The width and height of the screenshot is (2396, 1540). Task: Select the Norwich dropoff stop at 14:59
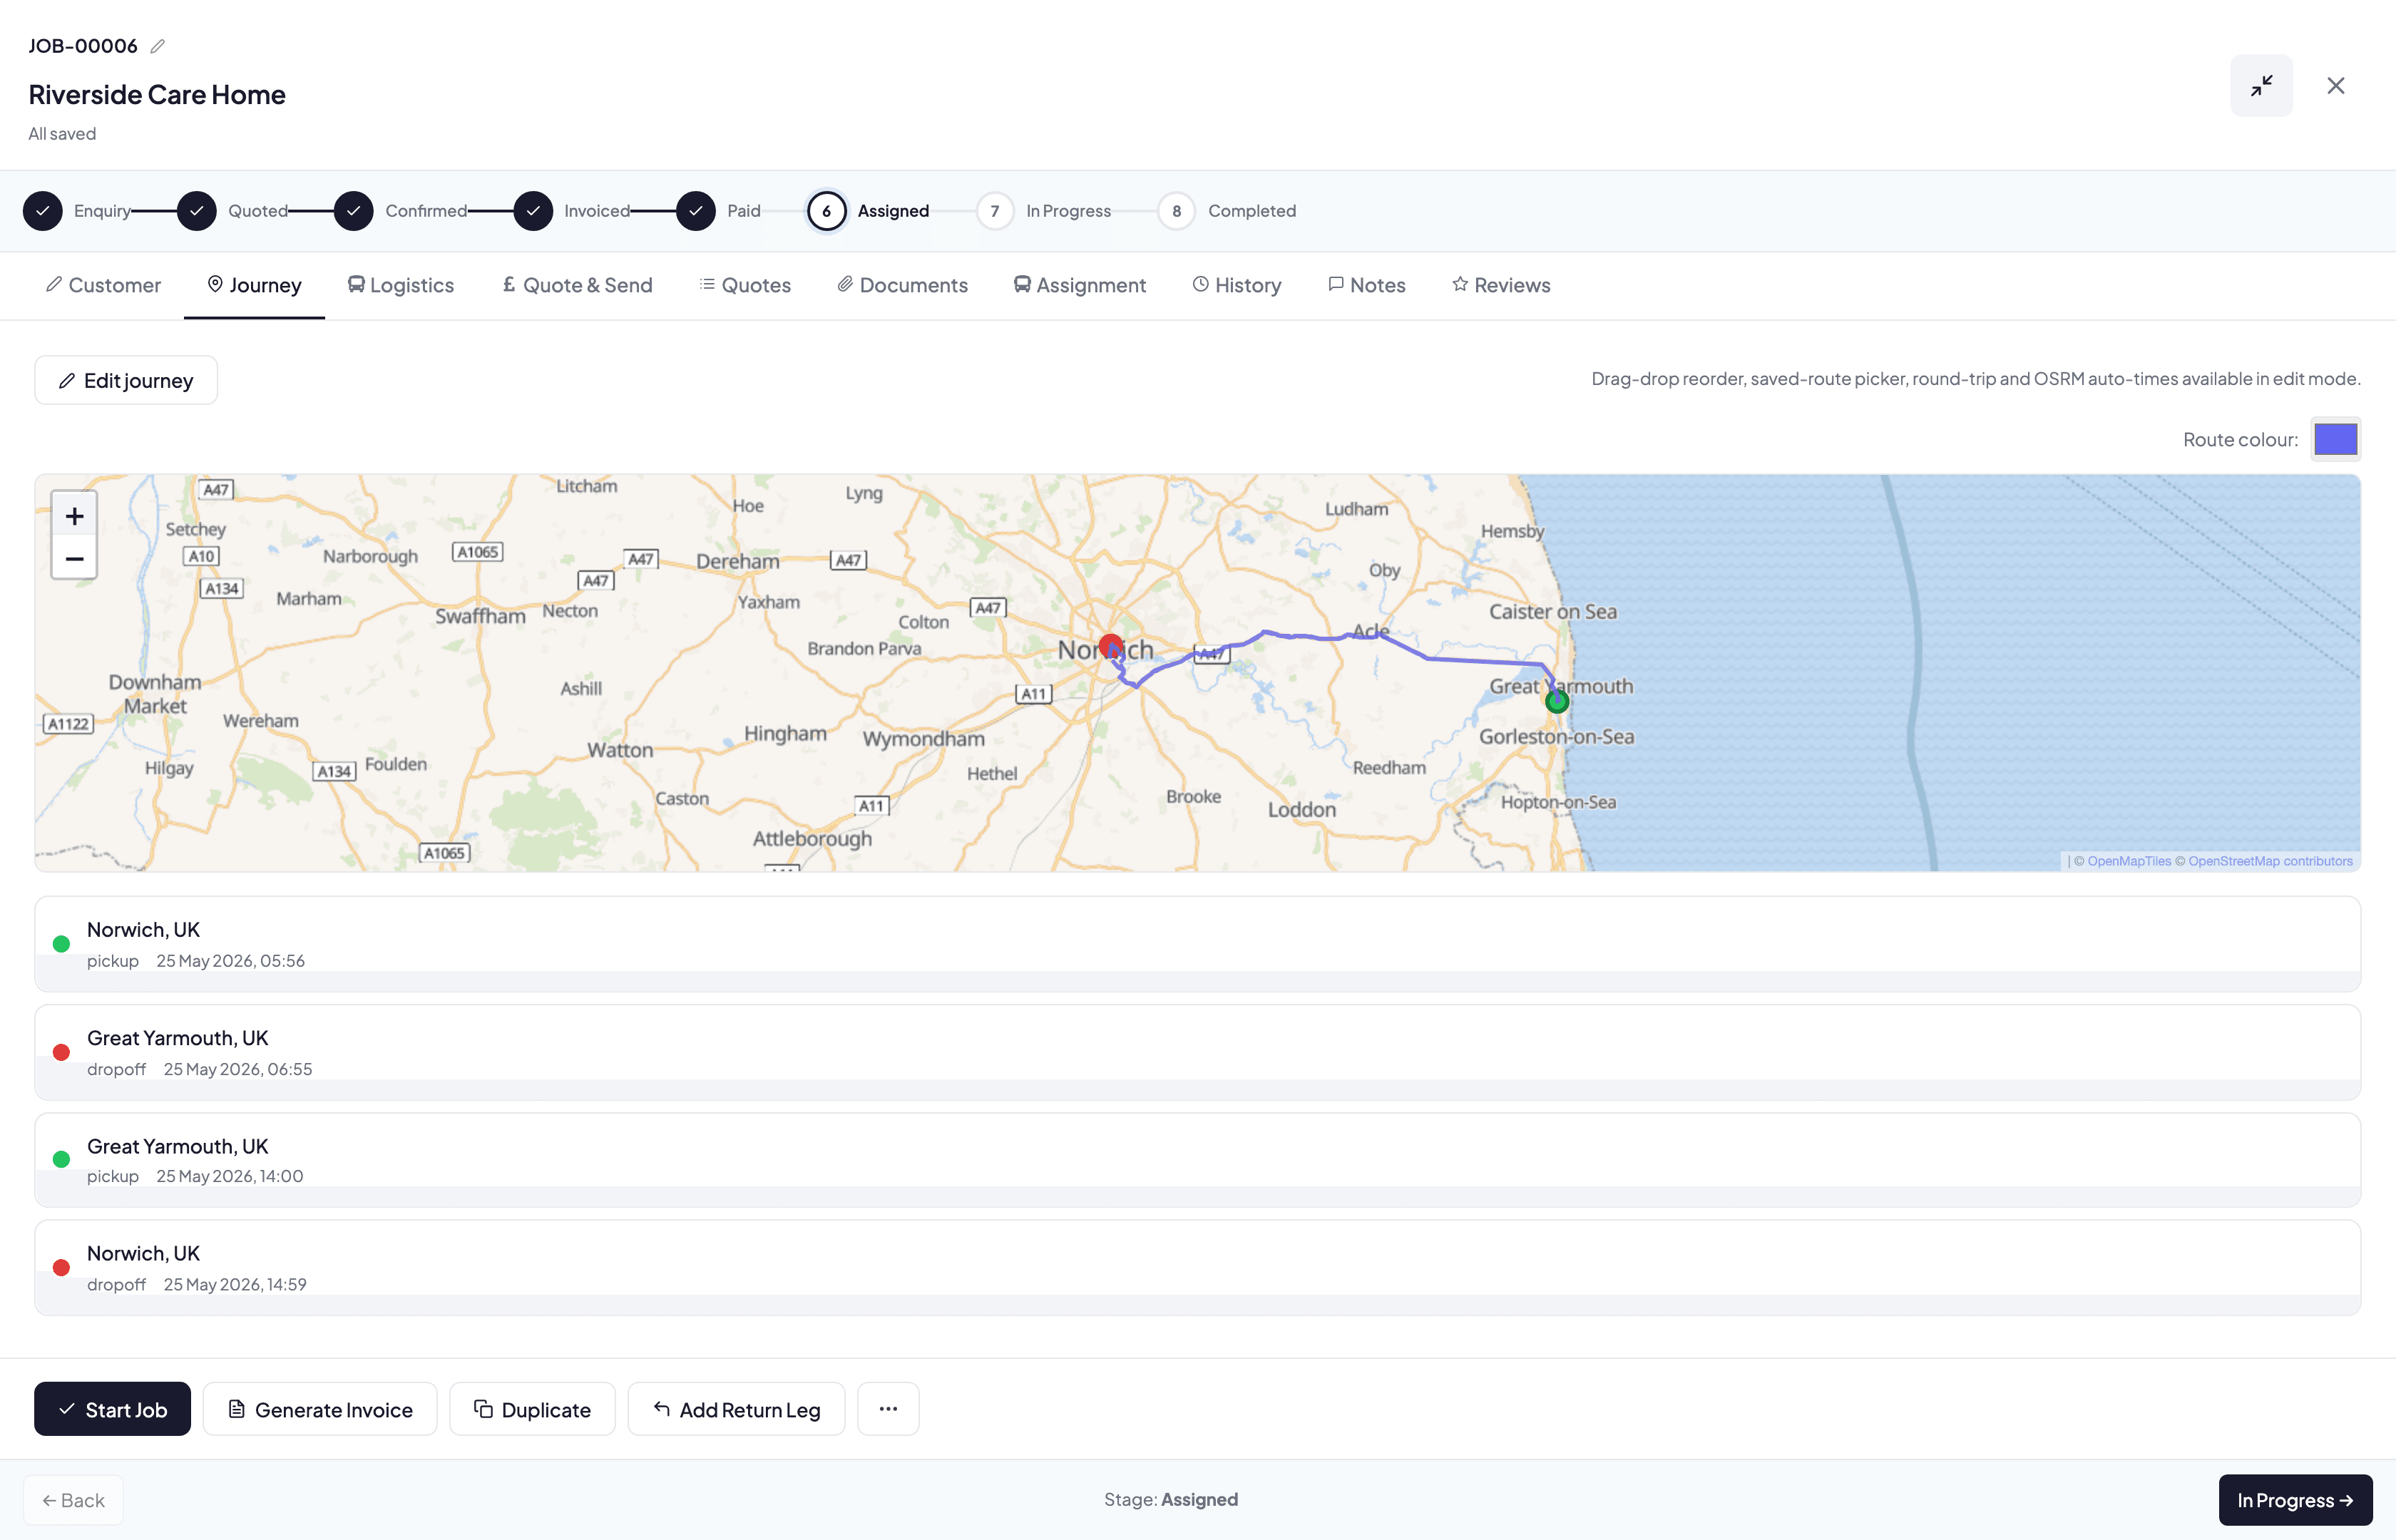coord(1198,1267)
